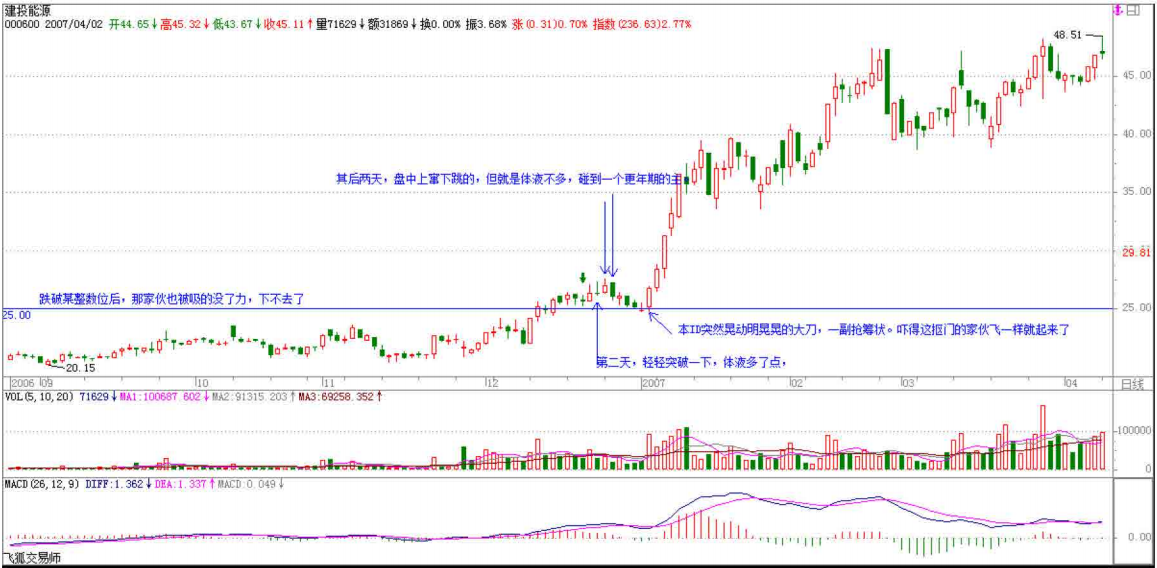Select the annotation starting with 跌破某整数位后
Screen dimensions: 1157x568
pos(170,298)
